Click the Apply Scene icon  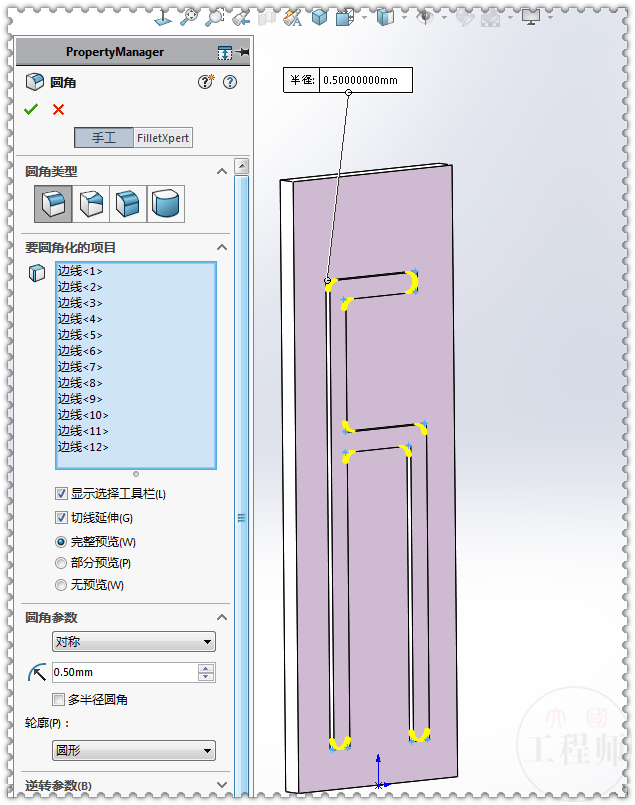point(490,18)
